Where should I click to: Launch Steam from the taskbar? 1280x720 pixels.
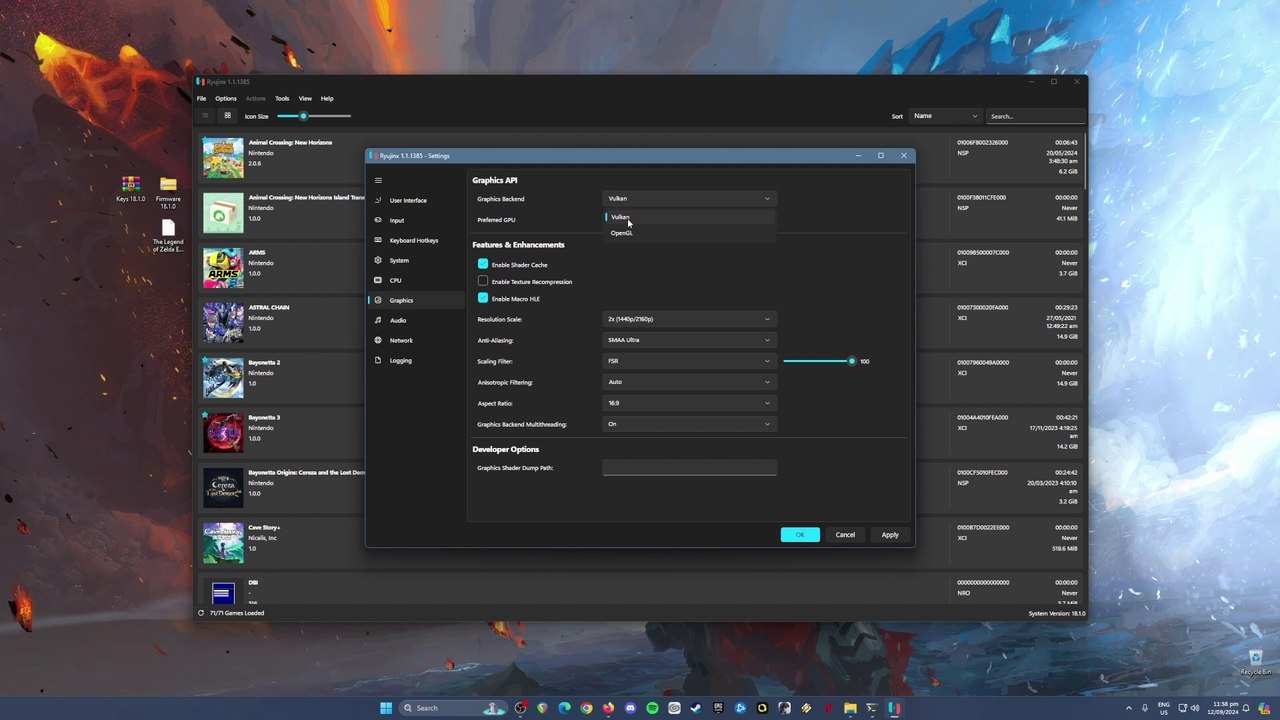point(696,708)
